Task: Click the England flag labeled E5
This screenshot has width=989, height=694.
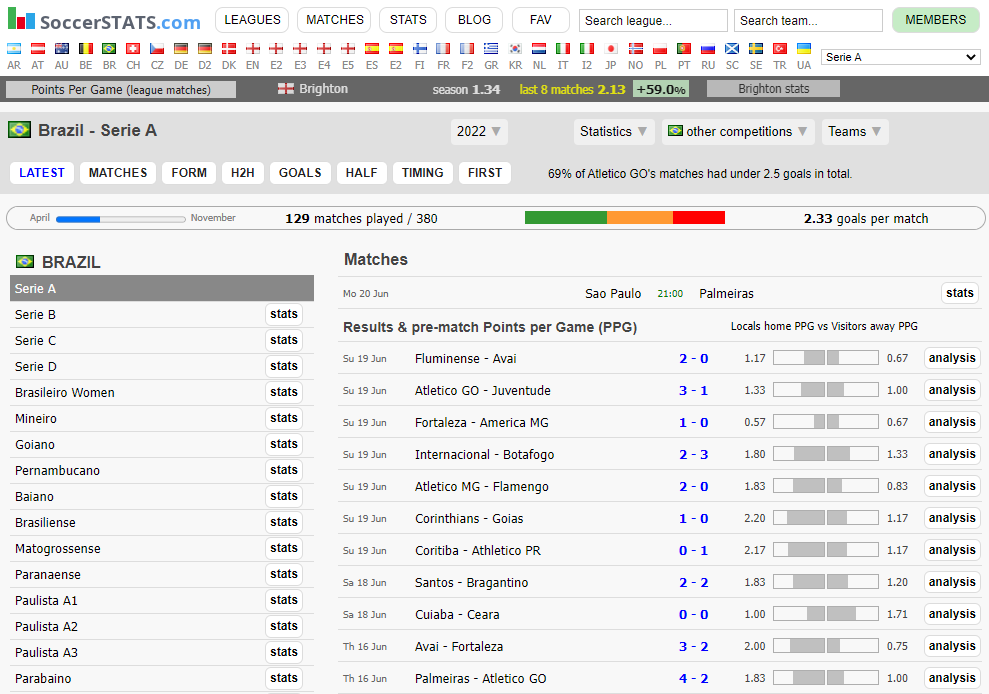Action: pyautogui.click(x=348, y=49)
